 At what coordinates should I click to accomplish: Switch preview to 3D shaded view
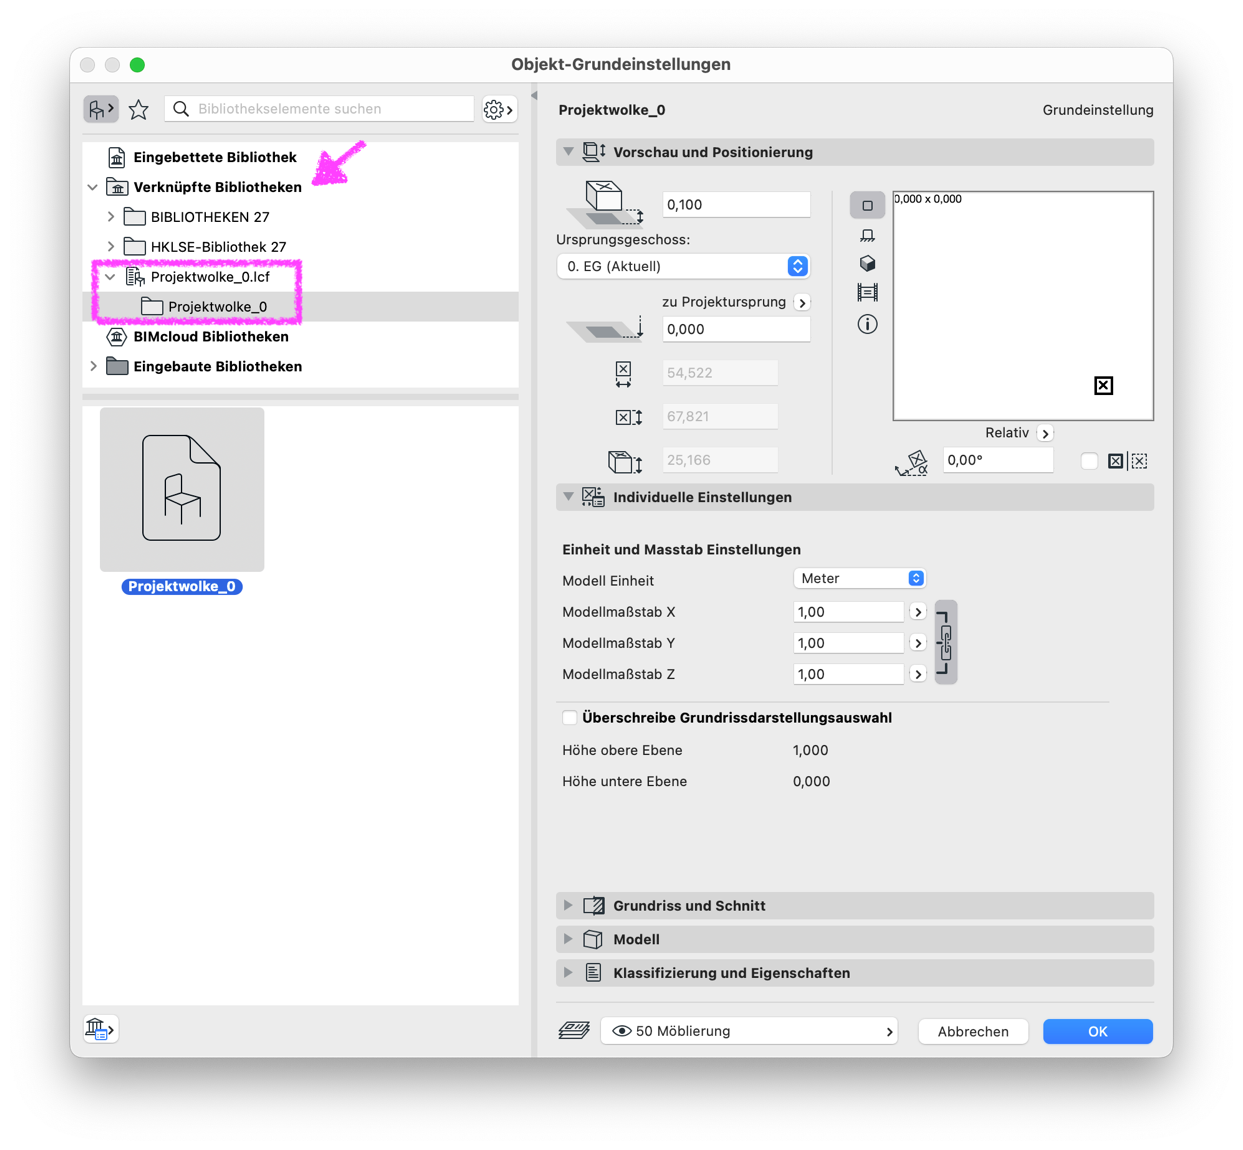(x=867, y=264)
